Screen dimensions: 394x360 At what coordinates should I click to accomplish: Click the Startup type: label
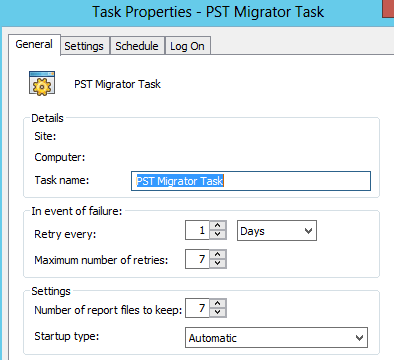pyautogui.click(x=67, y=336)
